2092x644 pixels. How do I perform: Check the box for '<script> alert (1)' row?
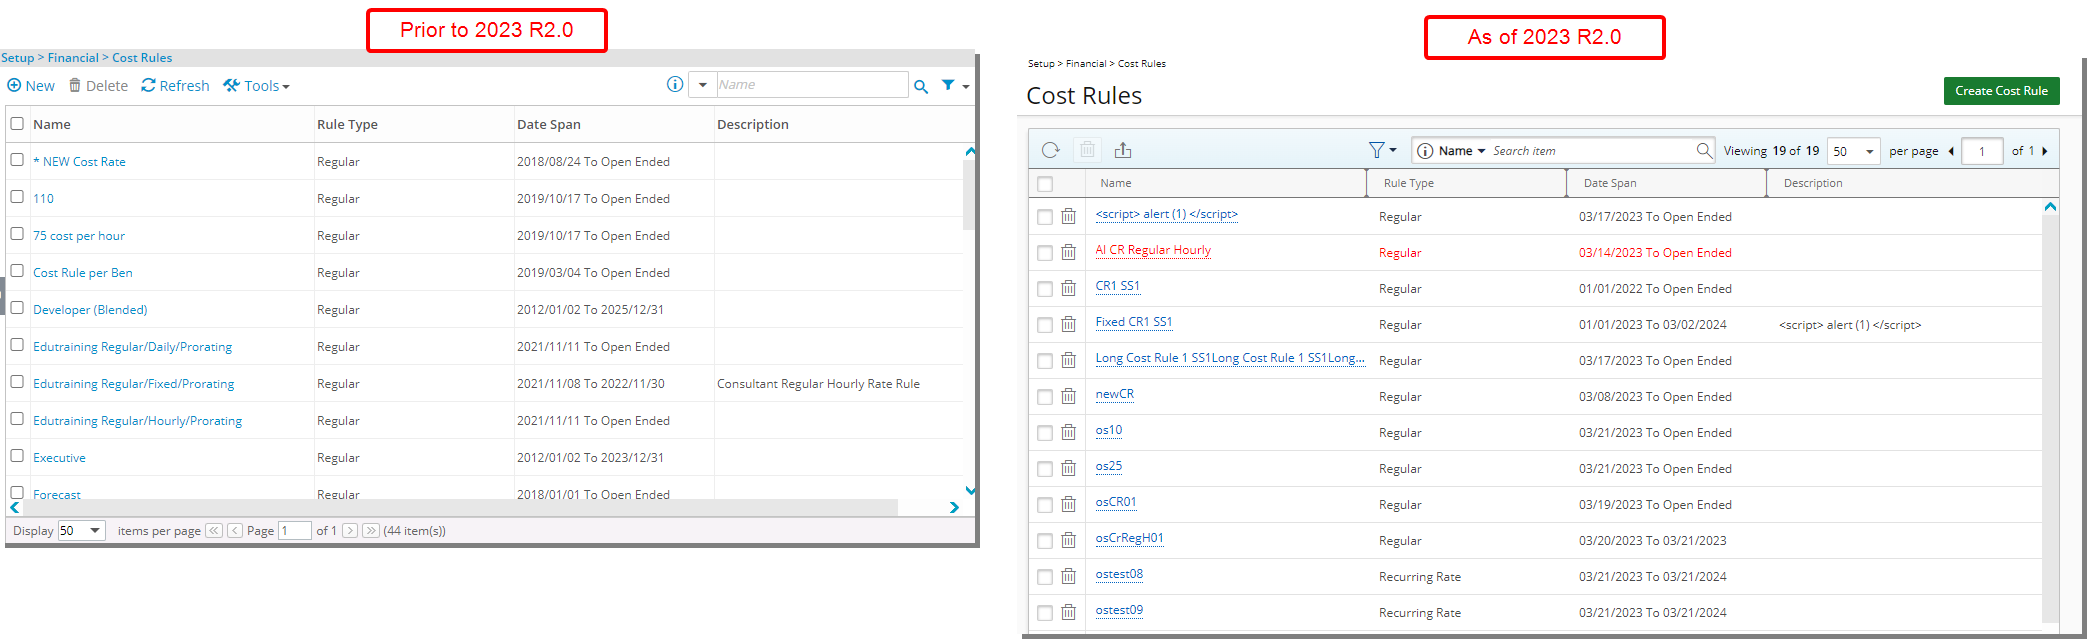[x=1045, y=217]
